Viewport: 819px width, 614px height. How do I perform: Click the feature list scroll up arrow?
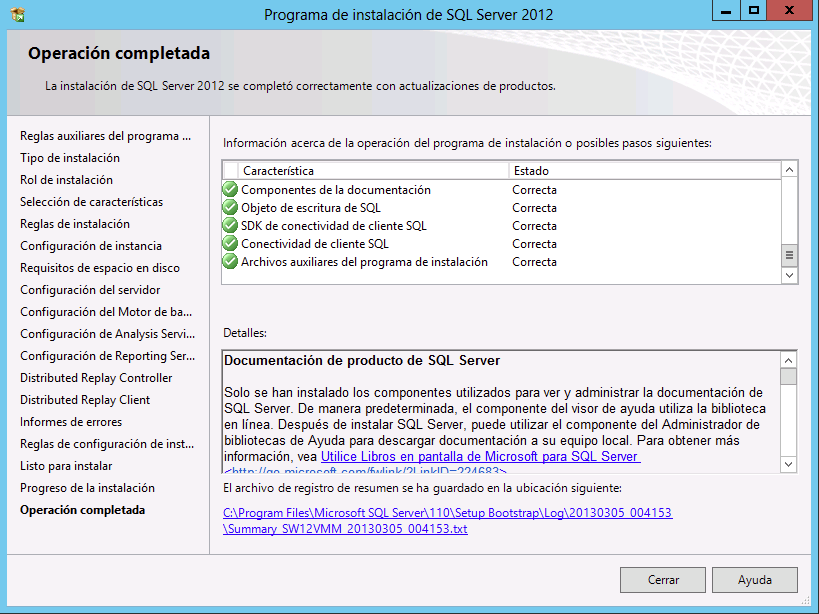[x=789, y=170]
